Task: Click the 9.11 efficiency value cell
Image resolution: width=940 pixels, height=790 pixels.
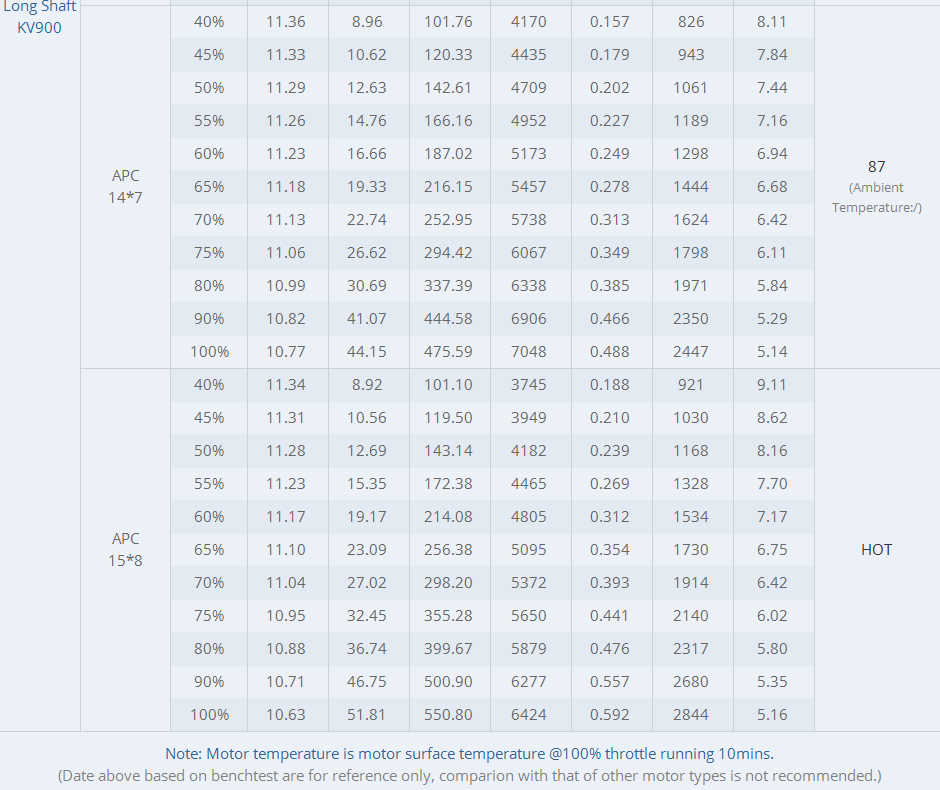Action: [773, 385]
